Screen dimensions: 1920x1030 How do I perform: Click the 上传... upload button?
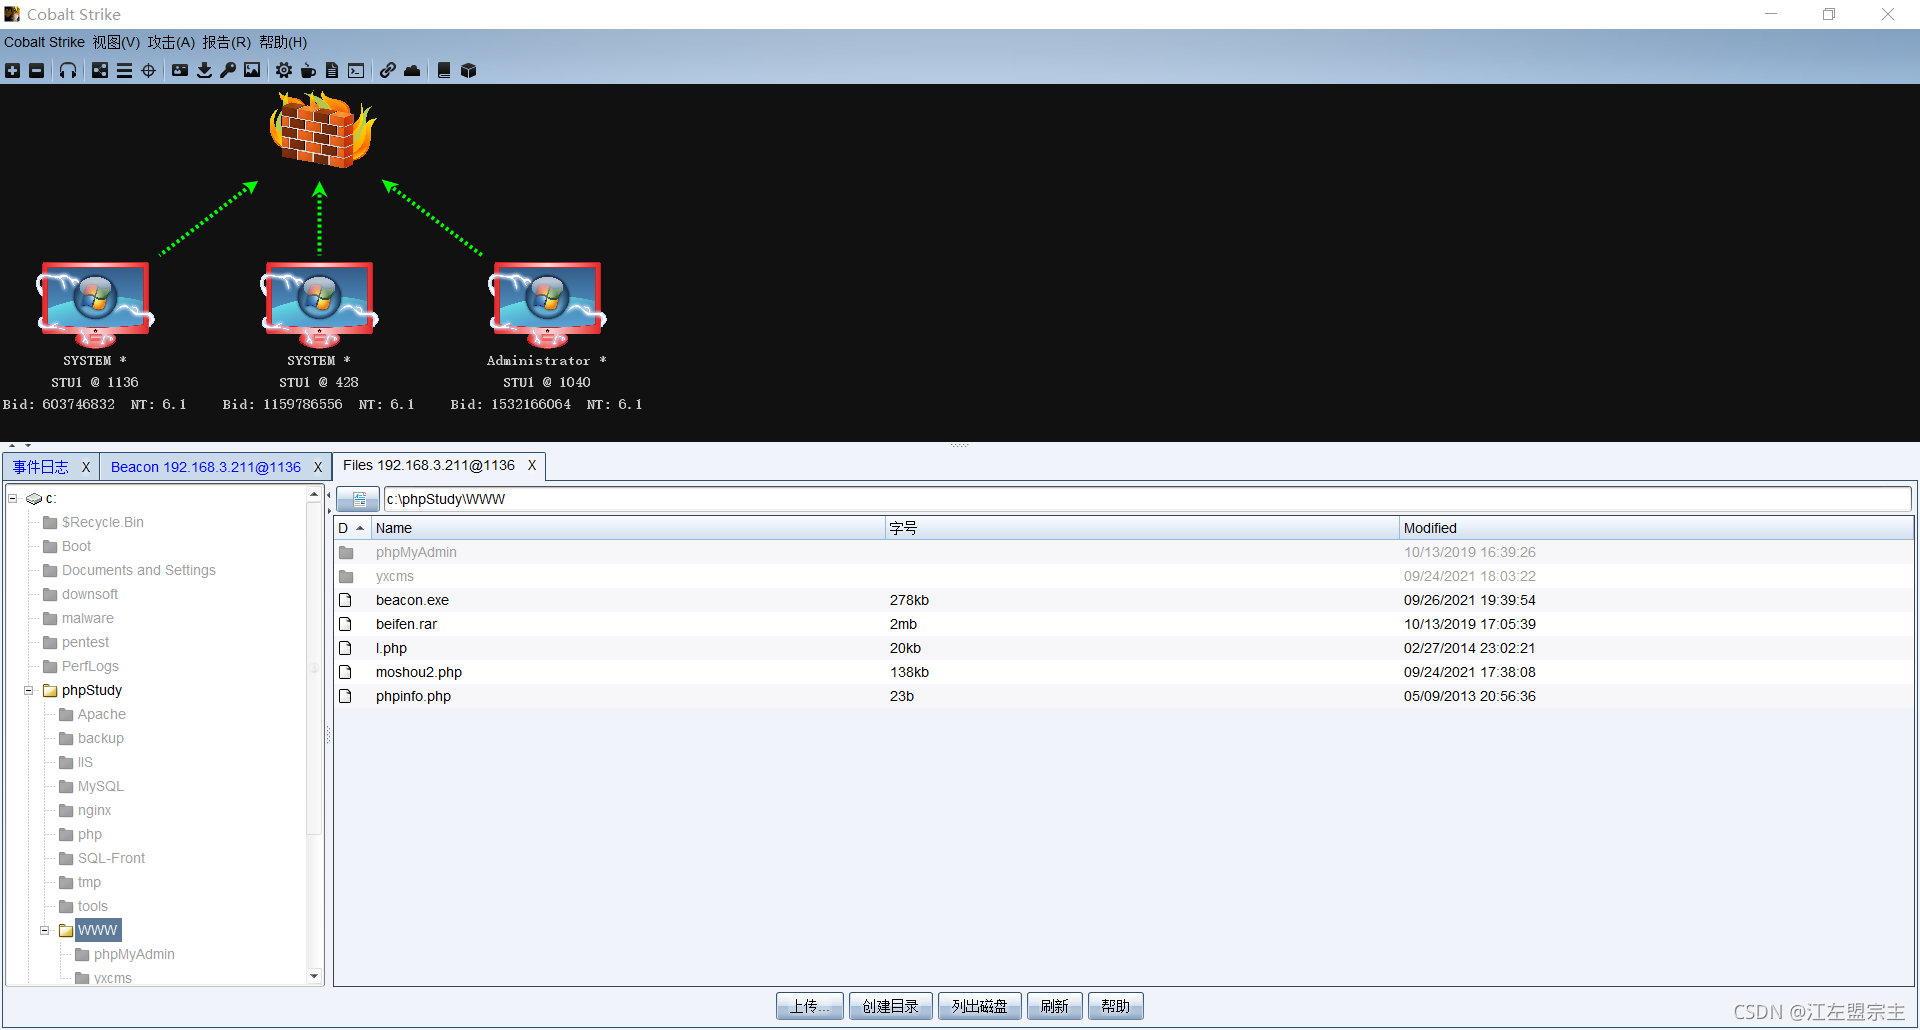click(810, 1006)
